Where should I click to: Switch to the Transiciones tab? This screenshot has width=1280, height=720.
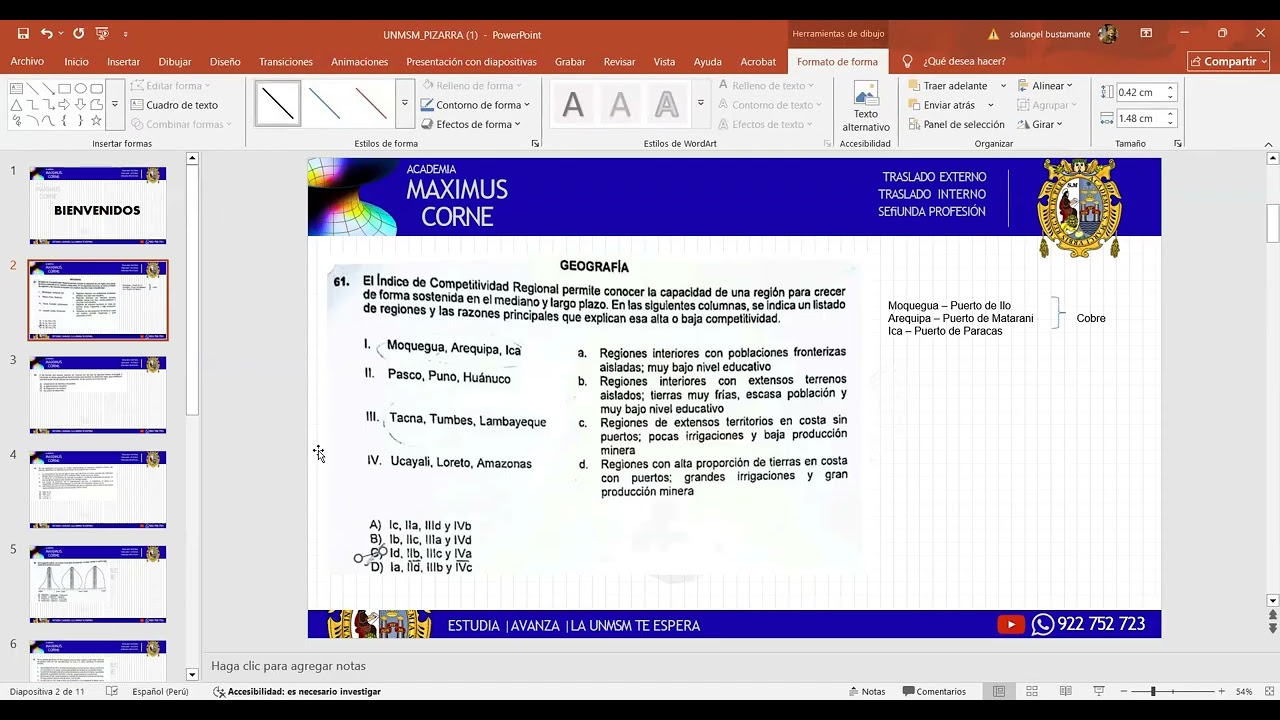click(x=286, y=62)
